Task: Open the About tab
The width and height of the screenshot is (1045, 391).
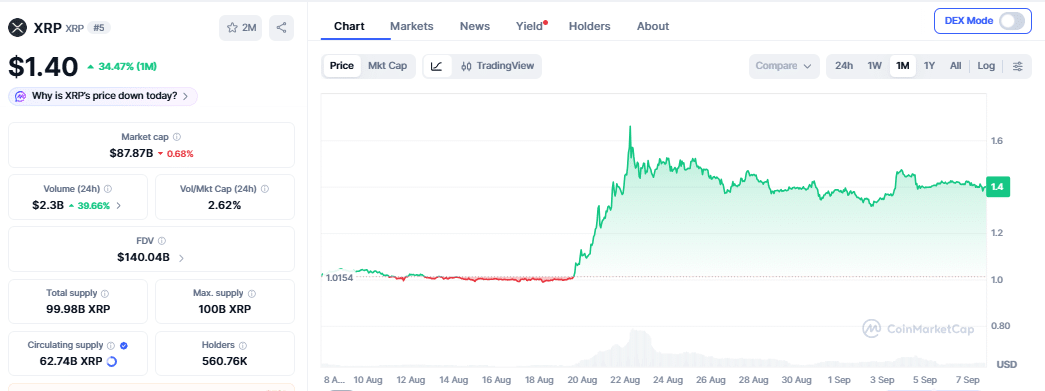Action: click(x=652, y=26)
